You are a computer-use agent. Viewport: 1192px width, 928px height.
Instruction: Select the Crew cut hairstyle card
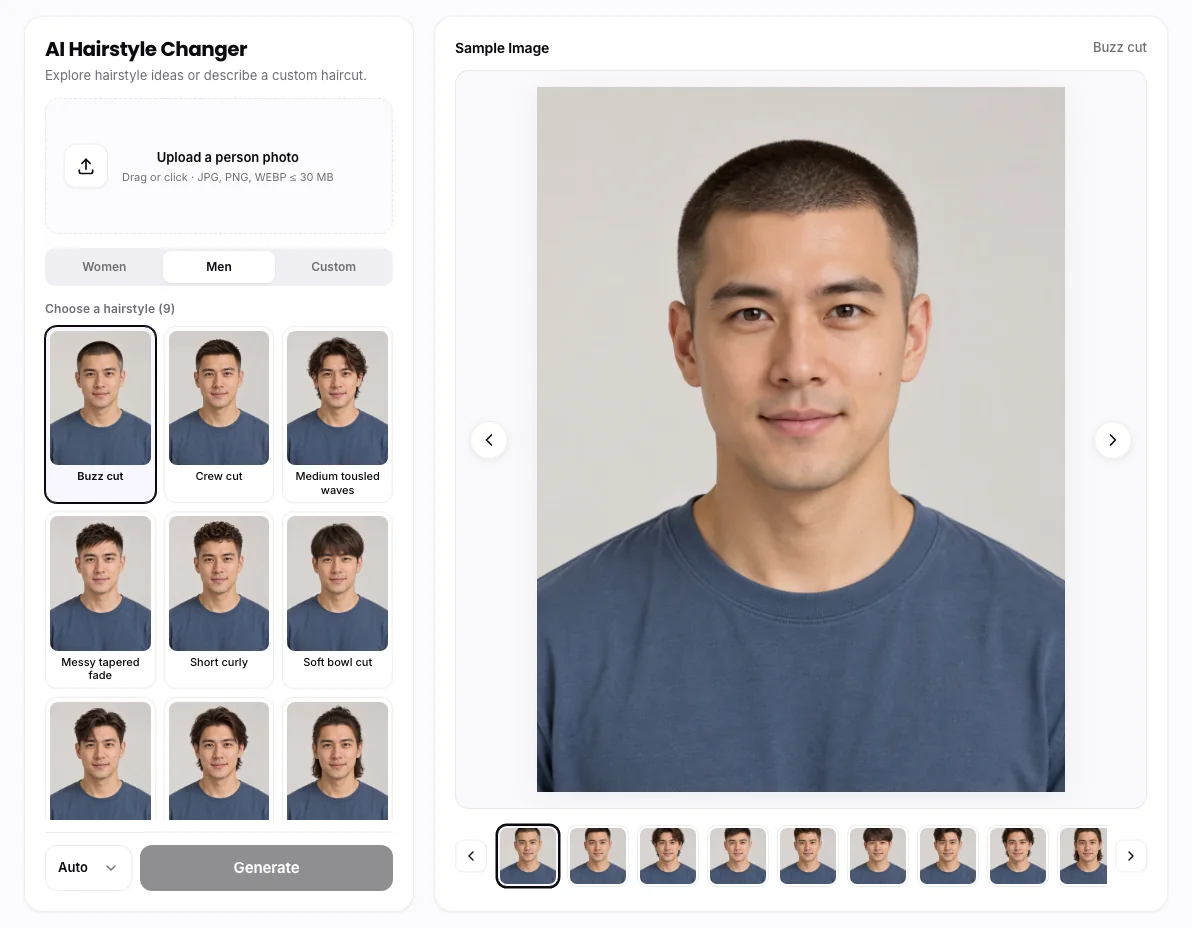coord(219,414)
